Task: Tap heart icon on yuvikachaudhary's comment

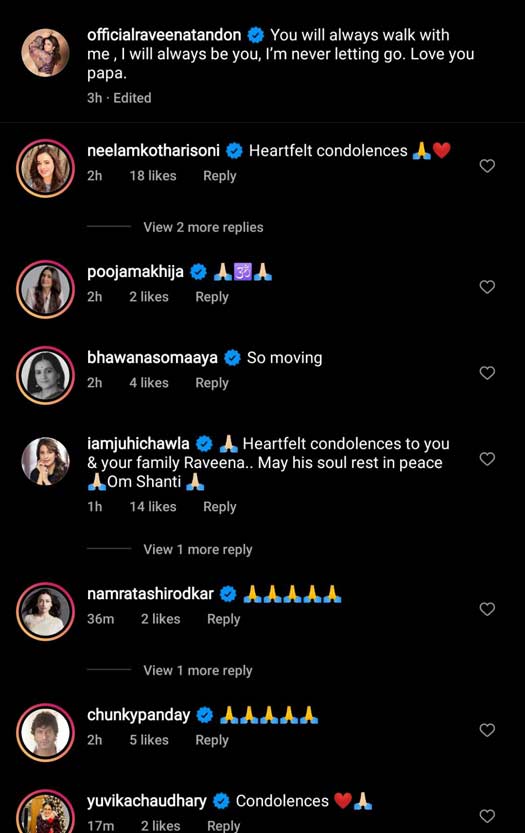Action: pyautogui.click(x=487, y=815)
